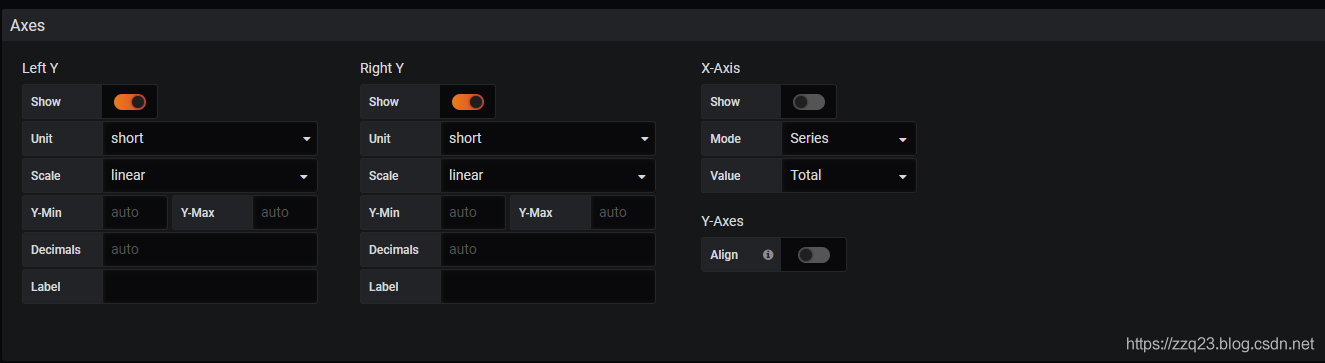Open X-Axis Value dropdown showing Total

point(848,176)
